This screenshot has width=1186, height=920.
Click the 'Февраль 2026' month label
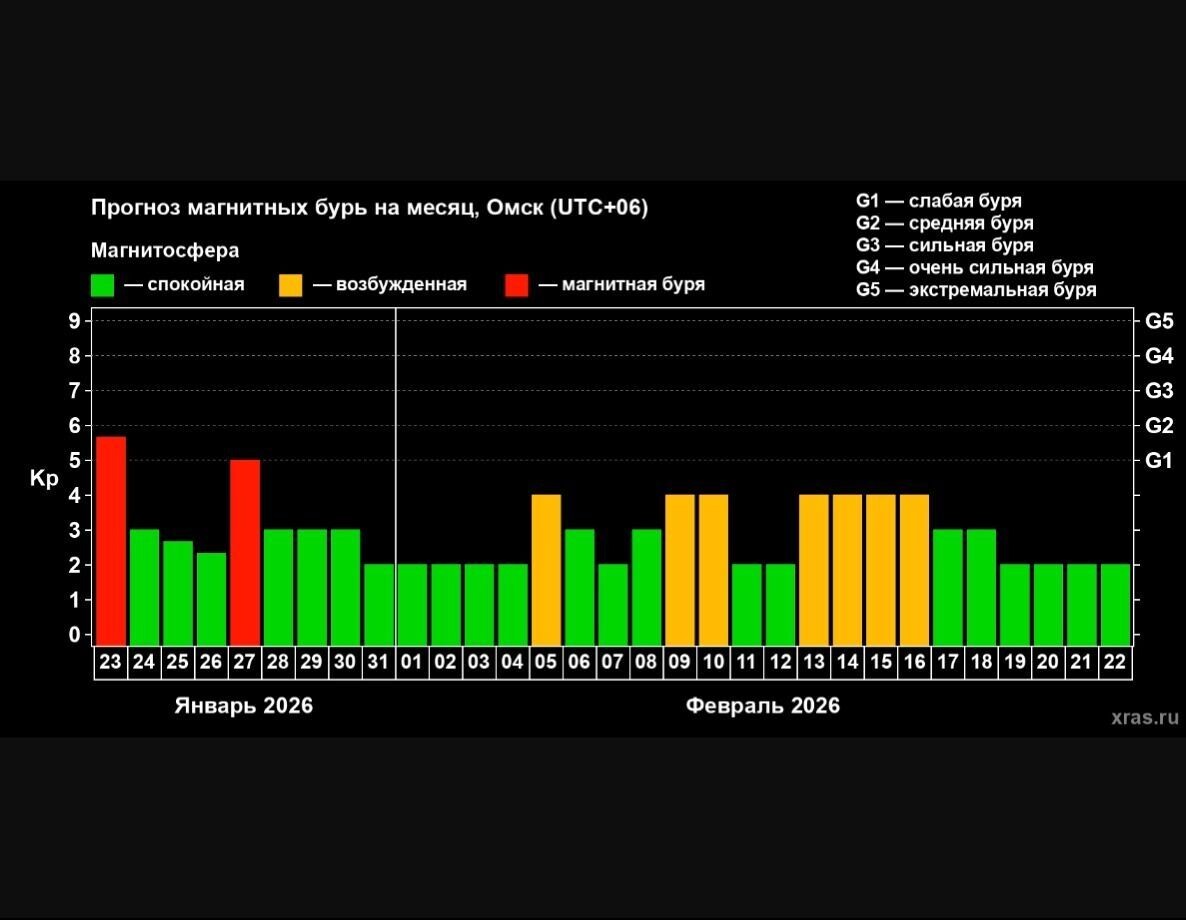click(762, 706)
